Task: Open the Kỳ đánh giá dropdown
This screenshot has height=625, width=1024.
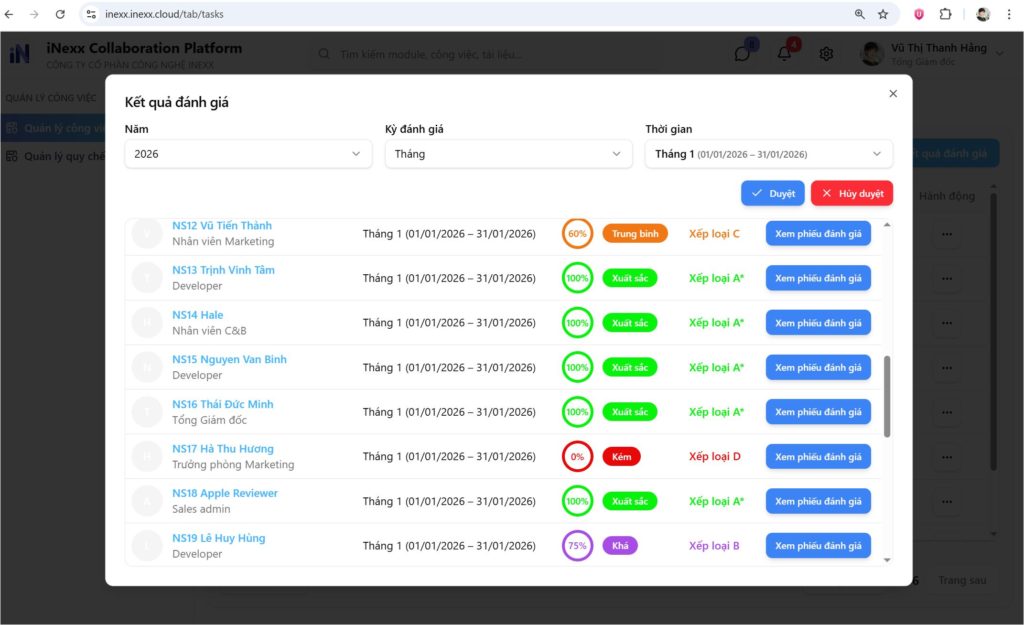Action: (508, 154)
